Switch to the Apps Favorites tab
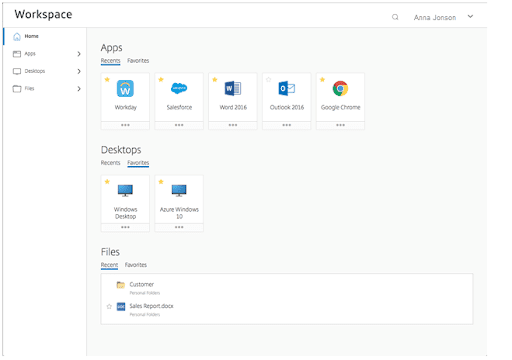The height and width of the screenshot is (360, 512). (x=138, y=61)
